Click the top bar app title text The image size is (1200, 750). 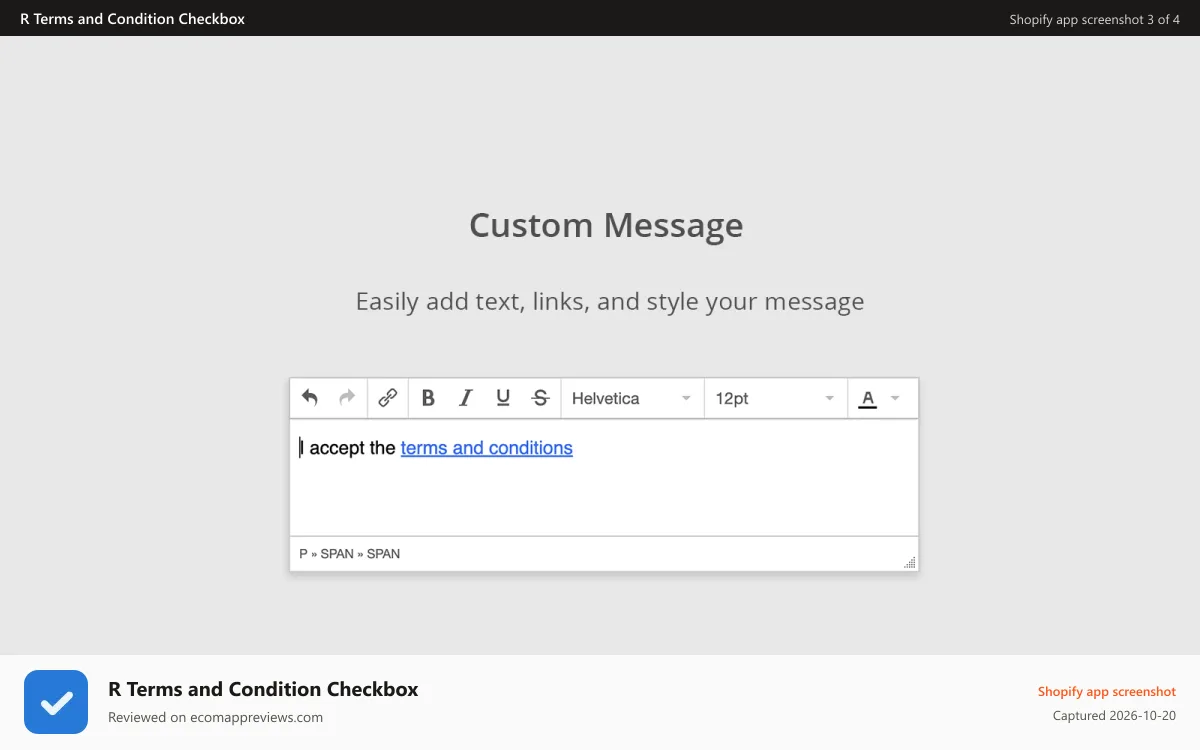tap(132, 18)
